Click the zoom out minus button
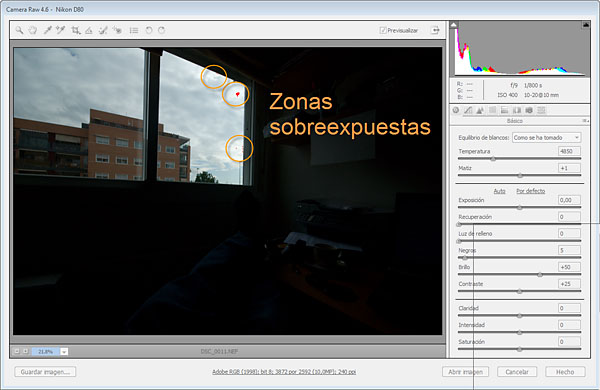The height and width of the screenshot is (390, 600). pos(17,351)
